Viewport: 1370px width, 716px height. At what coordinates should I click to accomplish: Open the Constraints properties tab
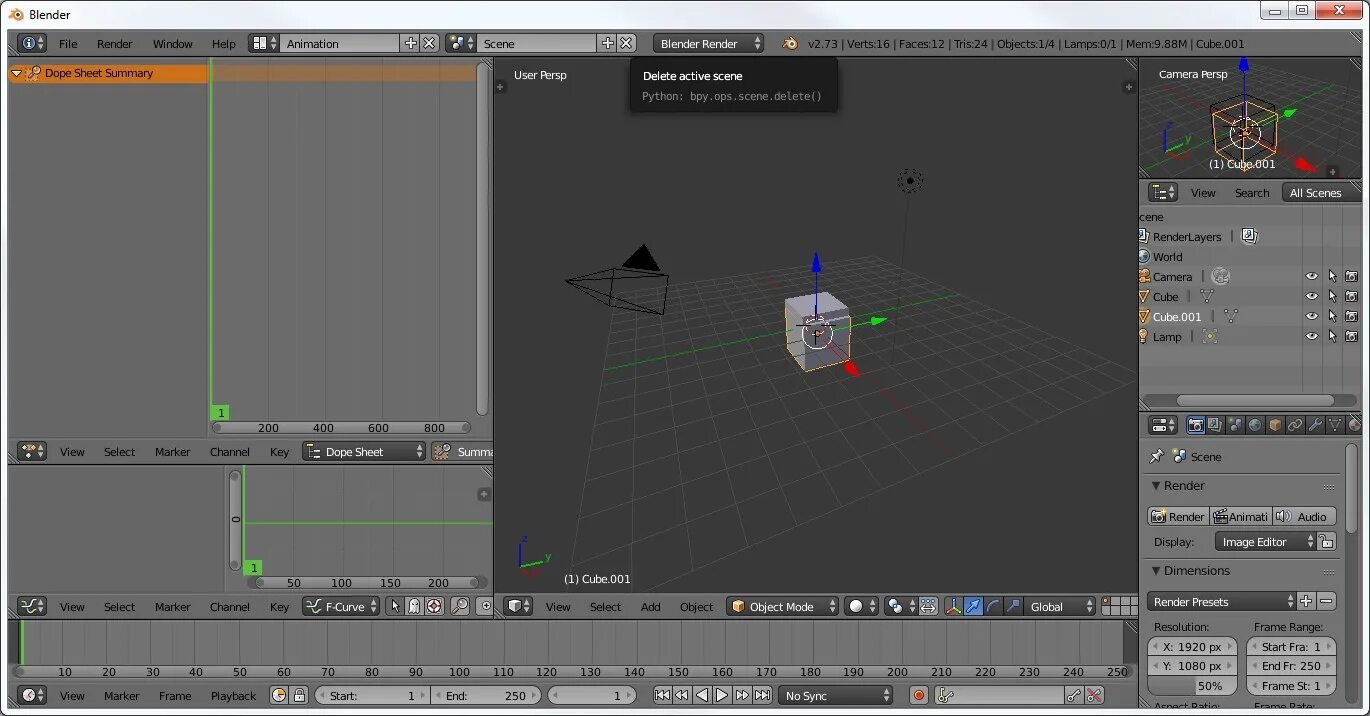[x=1295, y=425]
